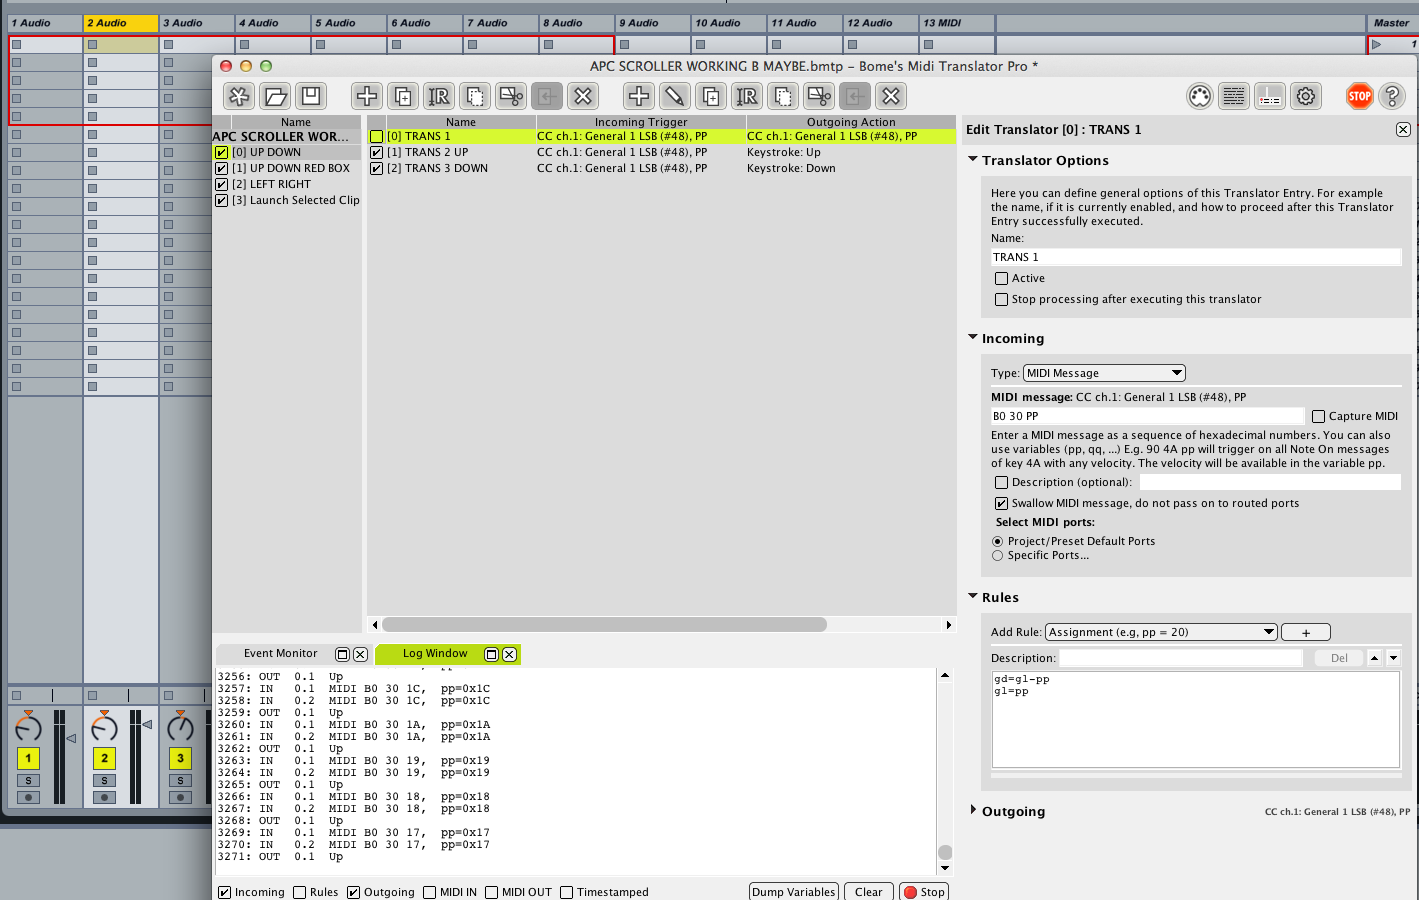Switch to the Log Window tab
1419x900 pixels.
(x=435, y=654)
